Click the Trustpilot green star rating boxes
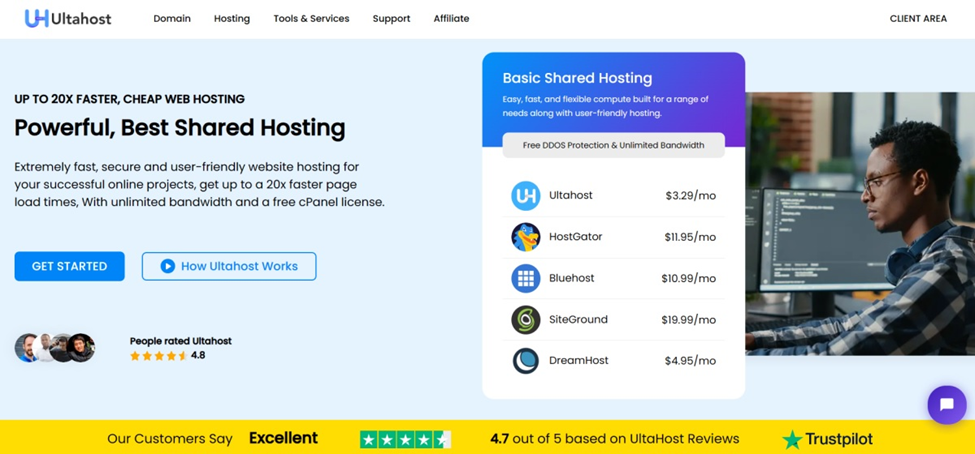Screen dimensions: 975x454 (x=405, y=438)
